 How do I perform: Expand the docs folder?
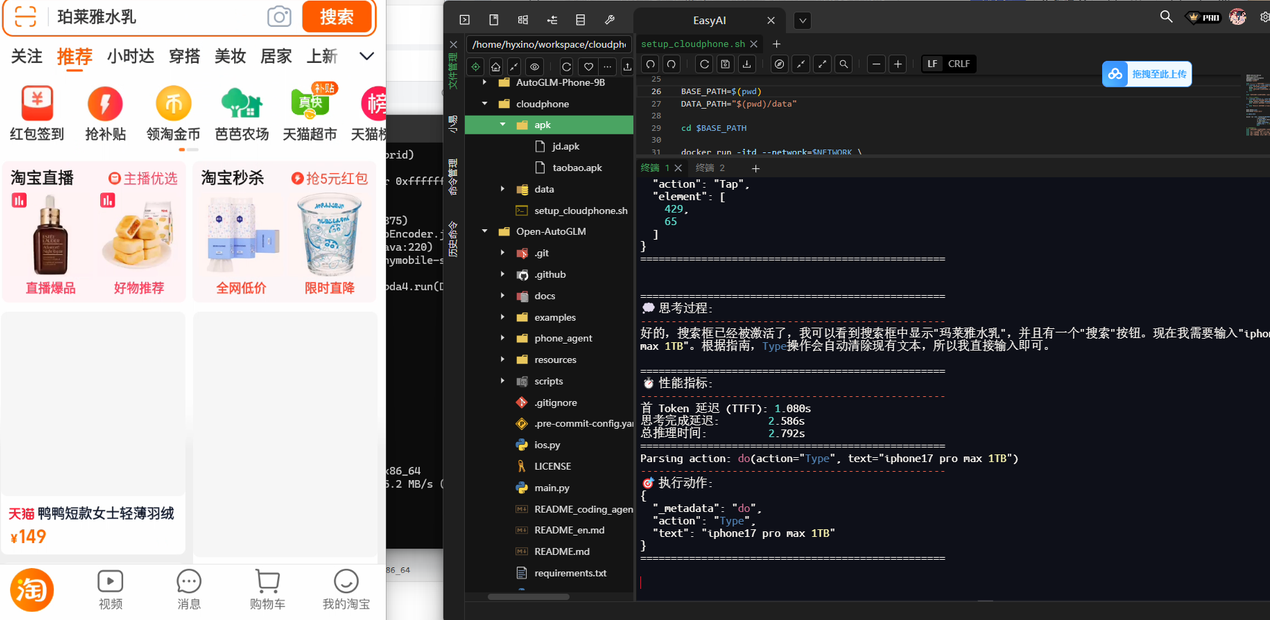pyautogui.click(x=502, y=296)
